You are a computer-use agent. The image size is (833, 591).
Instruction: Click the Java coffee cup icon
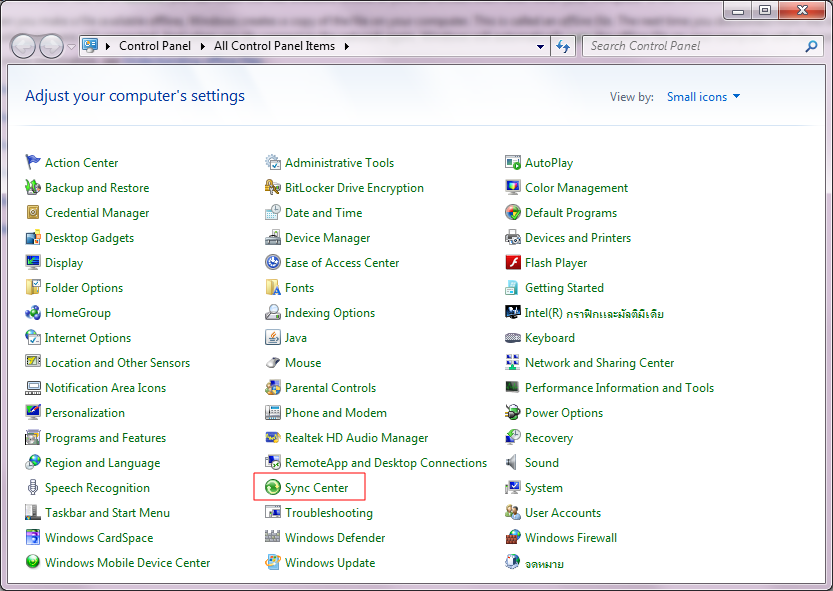(273, 338)
